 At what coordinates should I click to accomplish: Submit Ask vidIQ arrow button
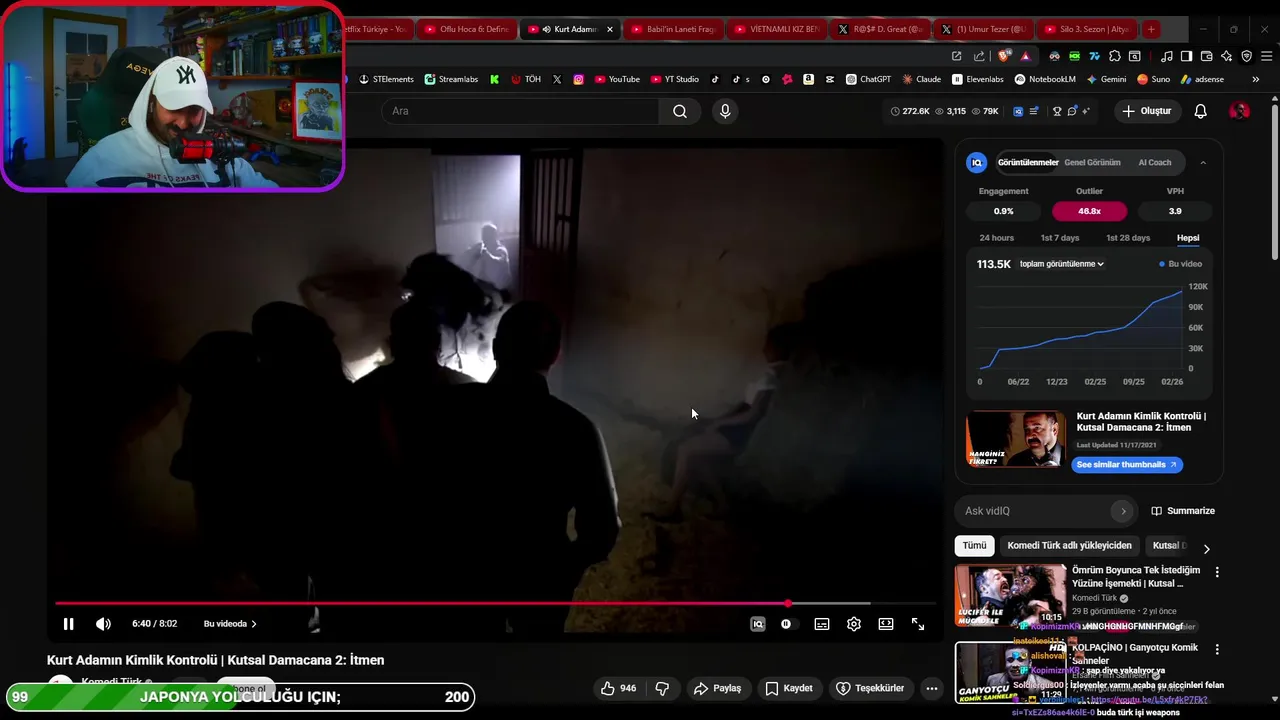pos(1123,511)
